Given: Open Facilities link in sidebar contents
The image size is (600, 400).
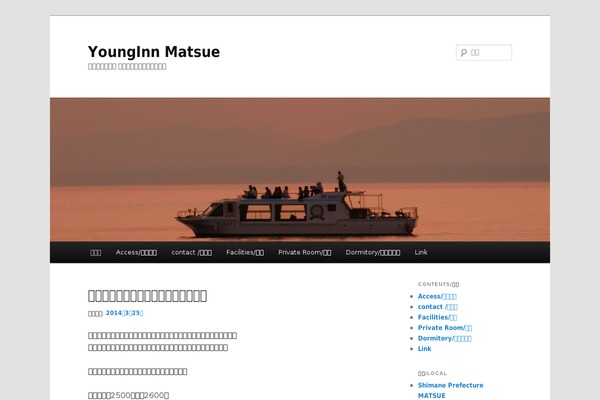Looking at the screenshot, I should pos(437,317).
